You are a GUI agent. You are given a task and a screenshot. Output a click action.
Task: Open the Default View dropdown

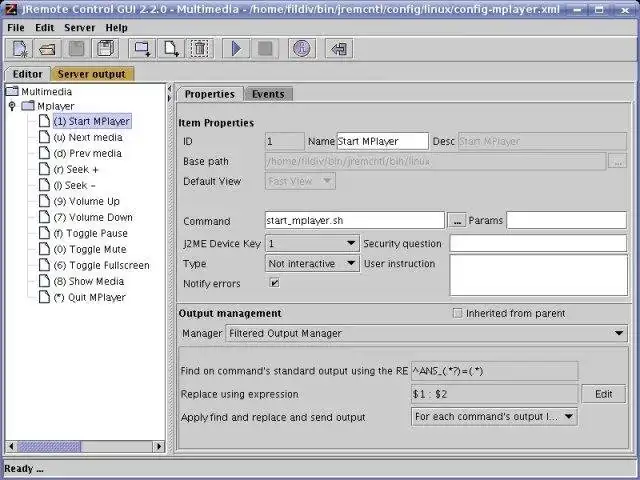[300, 181]
